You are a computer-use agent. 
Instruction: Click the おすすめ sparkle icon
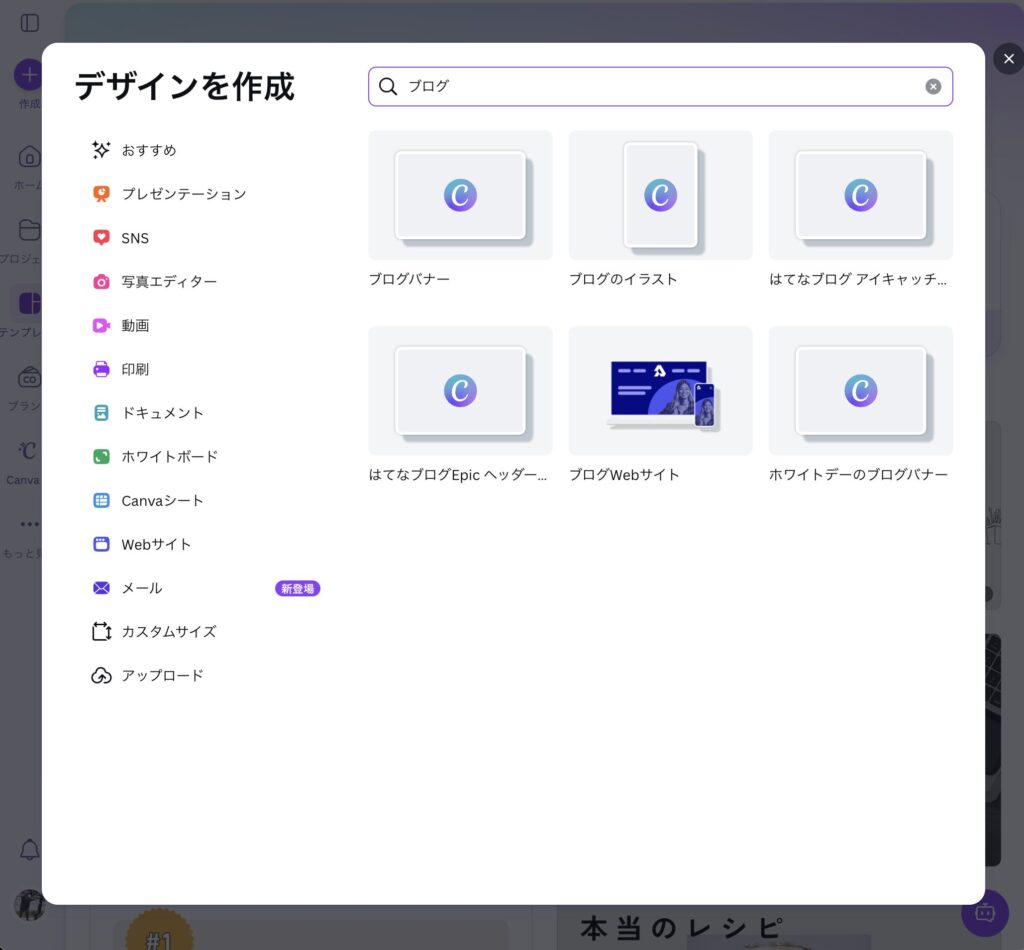[101, 150]
